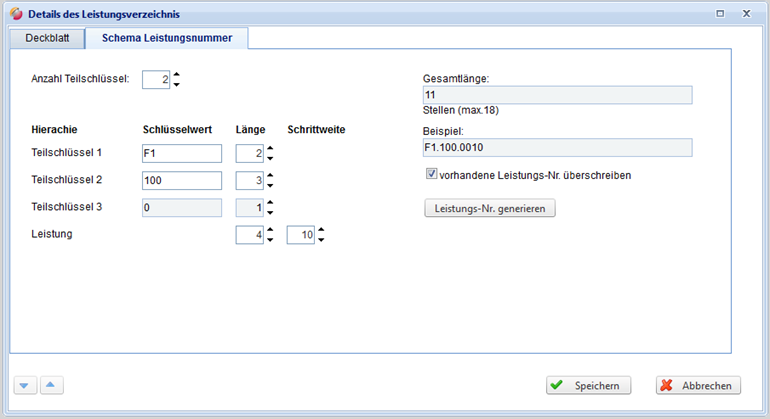Viewport: 770px width, 419px height.
Task: Close the dialog with the X icon
Action: point(746,14)
